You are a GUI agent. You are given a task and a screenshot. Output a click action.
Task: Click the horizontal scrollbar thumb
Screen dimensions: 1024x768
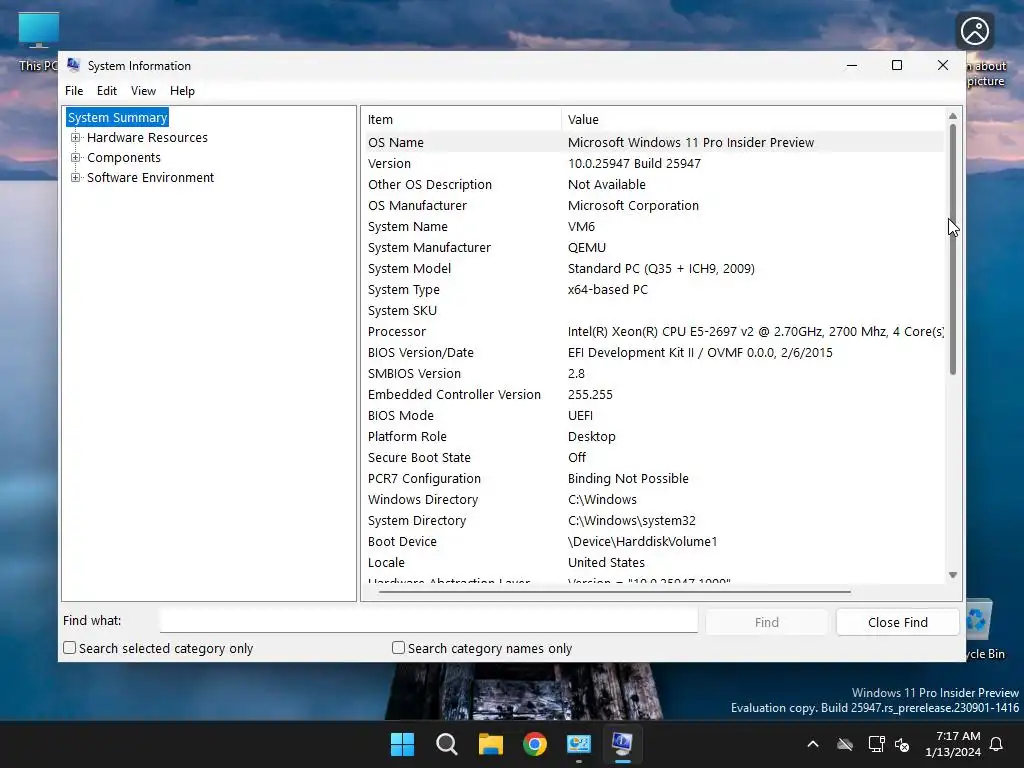tap(615, 592)
